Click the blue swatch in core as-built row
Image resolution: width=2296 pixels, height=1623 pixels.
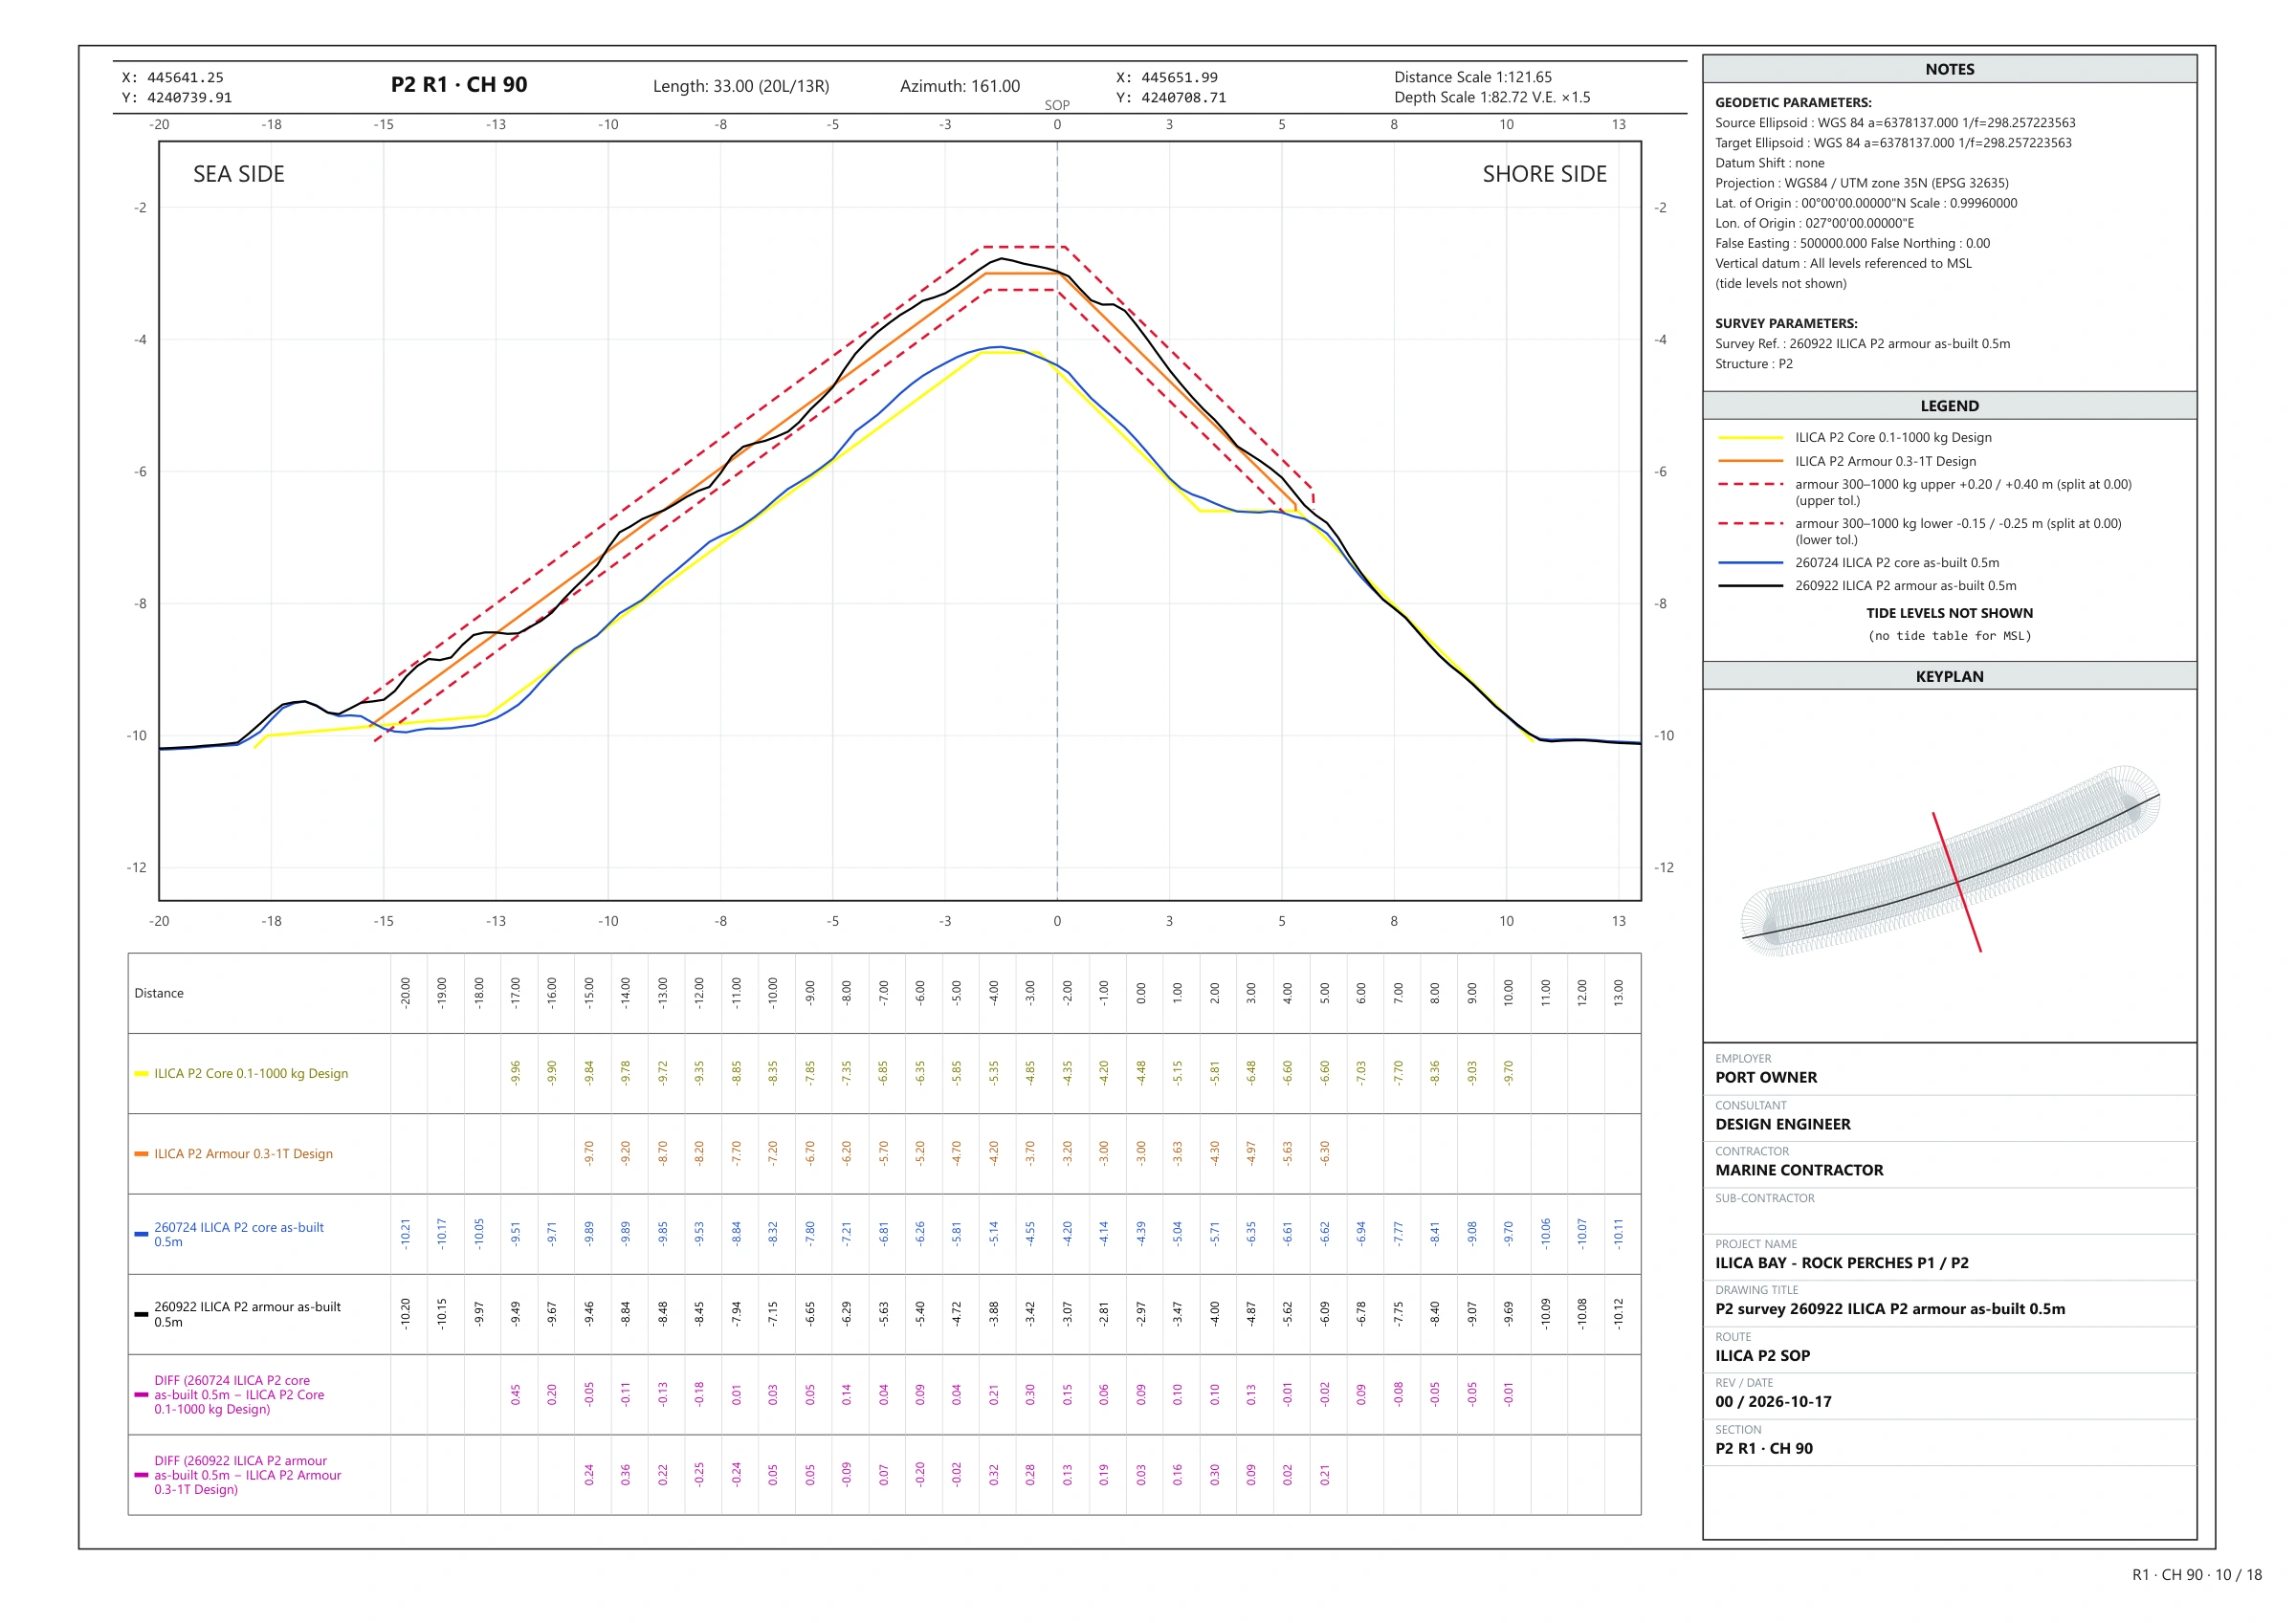tap(141, 1235)
